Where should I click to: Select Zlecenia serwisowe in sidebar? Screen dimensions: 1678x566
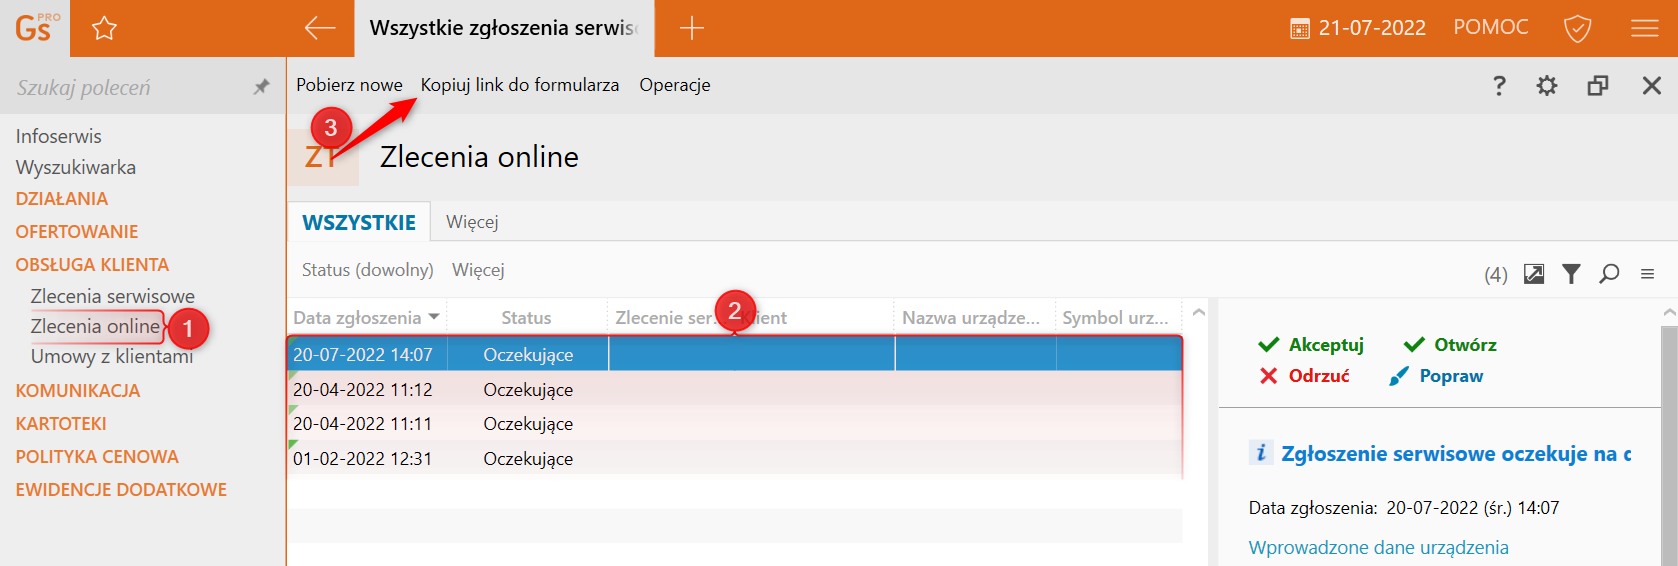(113, 296)
